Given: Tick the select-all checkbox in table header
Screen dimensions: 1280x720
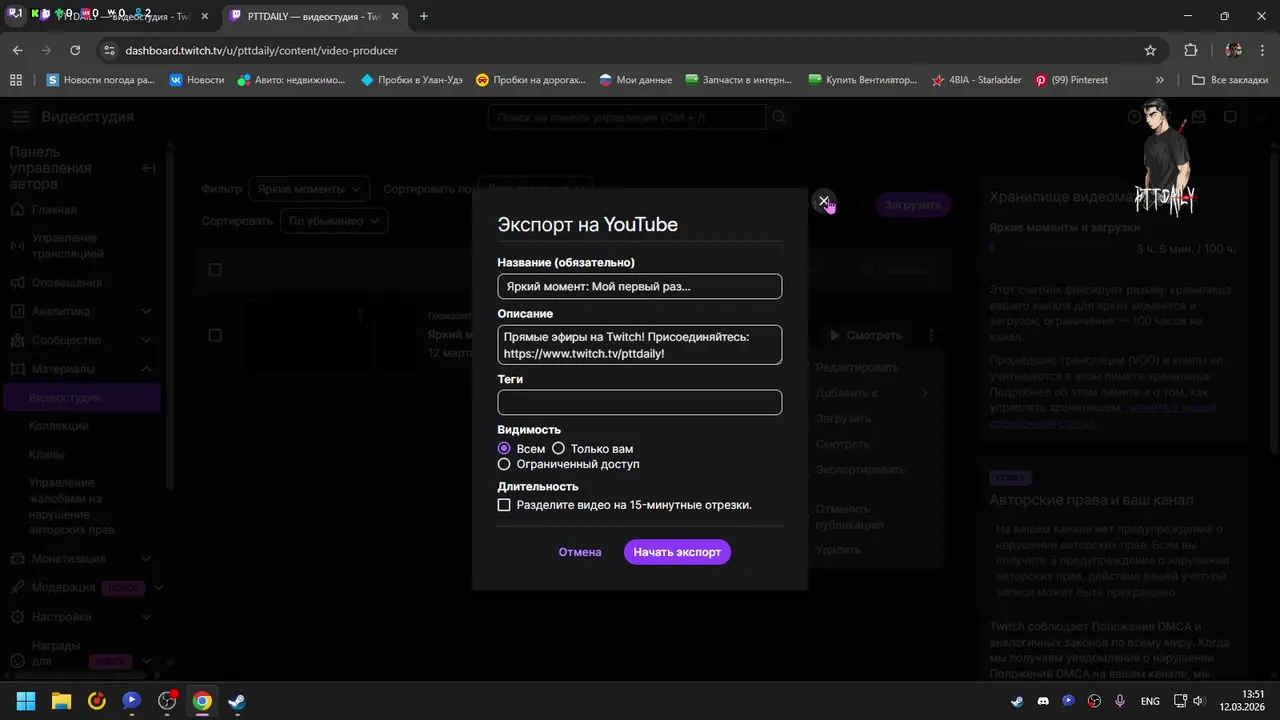Looking at the screenshot, I should pyautogui.click(x=215, y=270).
